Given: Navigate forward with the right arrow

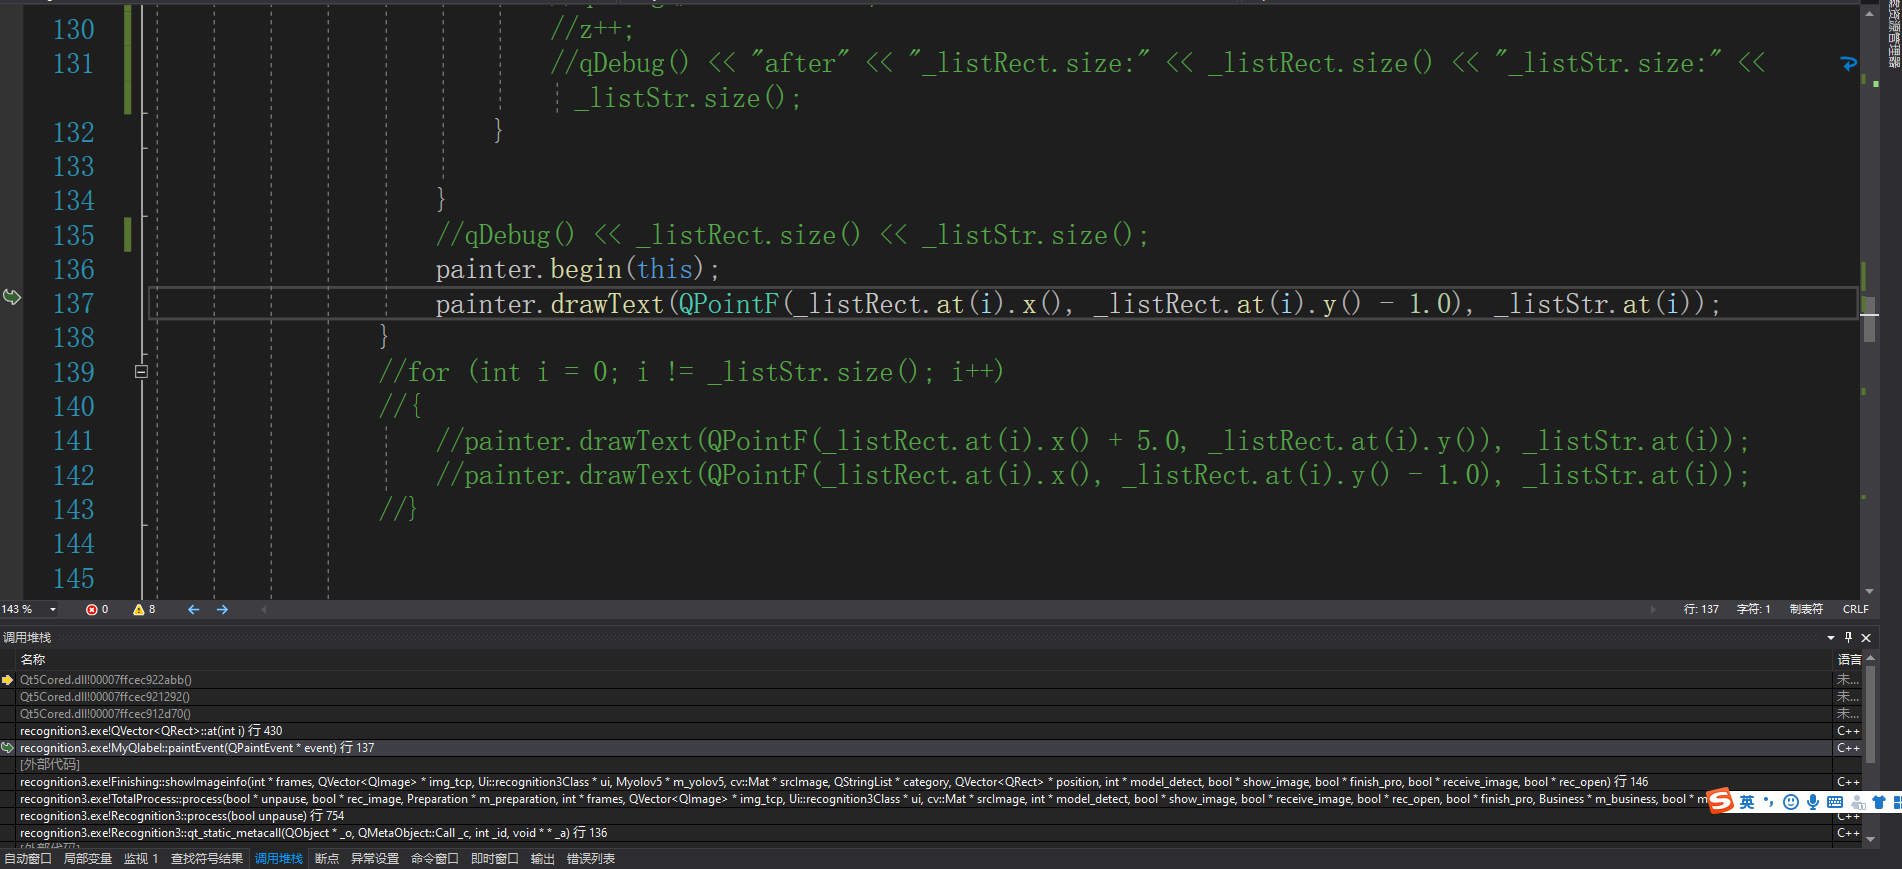Looking at the screenshot, I should [x=222, y=609].
